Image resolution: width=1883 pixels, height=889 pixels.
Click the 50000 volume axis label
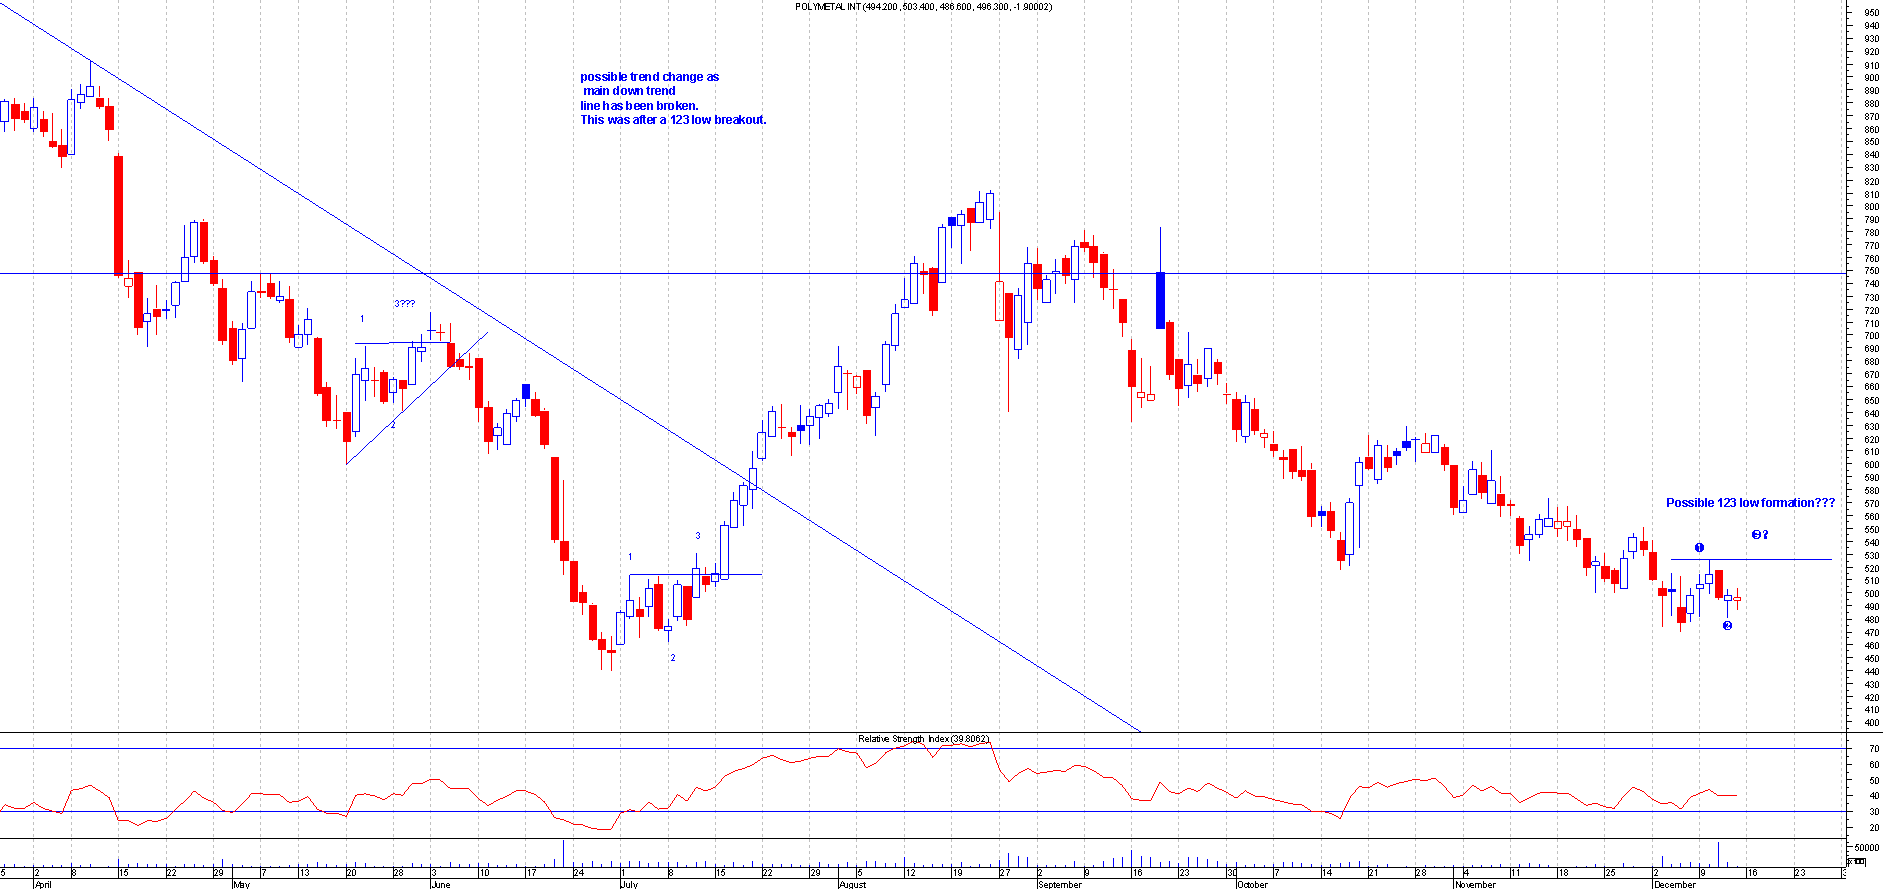1865,847
